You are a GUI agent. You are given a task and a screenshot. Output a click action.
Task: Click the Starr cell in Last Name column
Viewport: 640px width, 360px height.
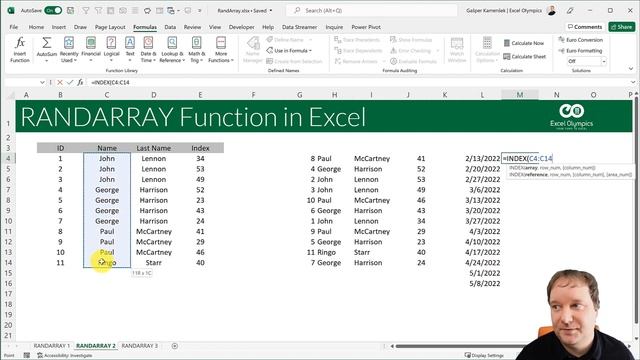coord(153,263)
